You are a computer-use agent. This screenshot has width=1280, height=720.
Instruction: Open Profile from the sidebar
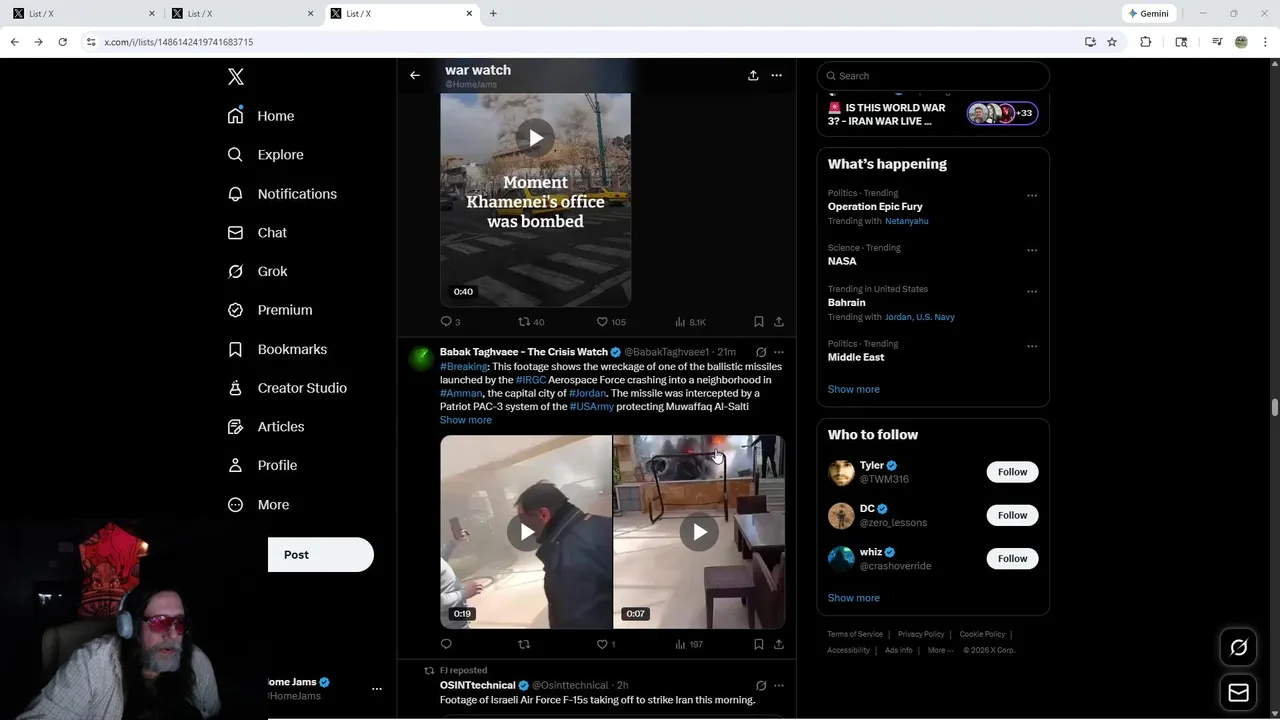(262, 465)
